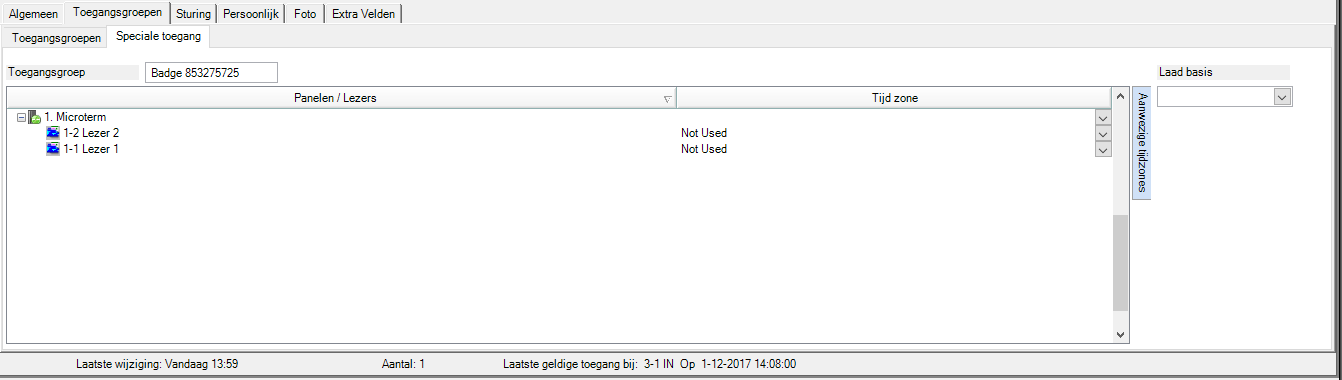Switch to the Algemeen tab
Screen dimensions: 1342x380
point(33,14)
